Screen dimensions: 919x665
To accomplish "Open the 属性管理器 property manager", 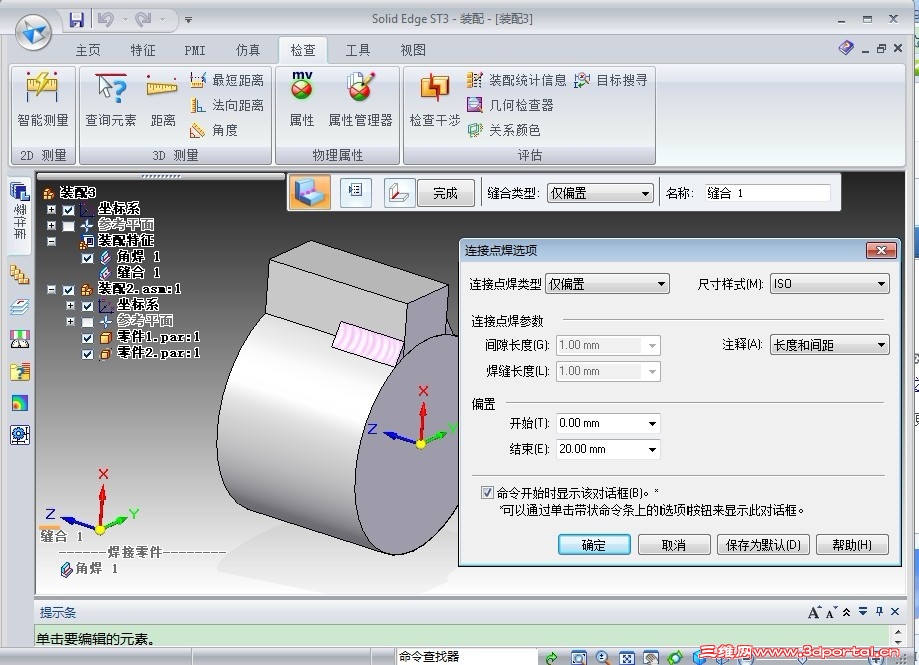I will tap(360, 100).
